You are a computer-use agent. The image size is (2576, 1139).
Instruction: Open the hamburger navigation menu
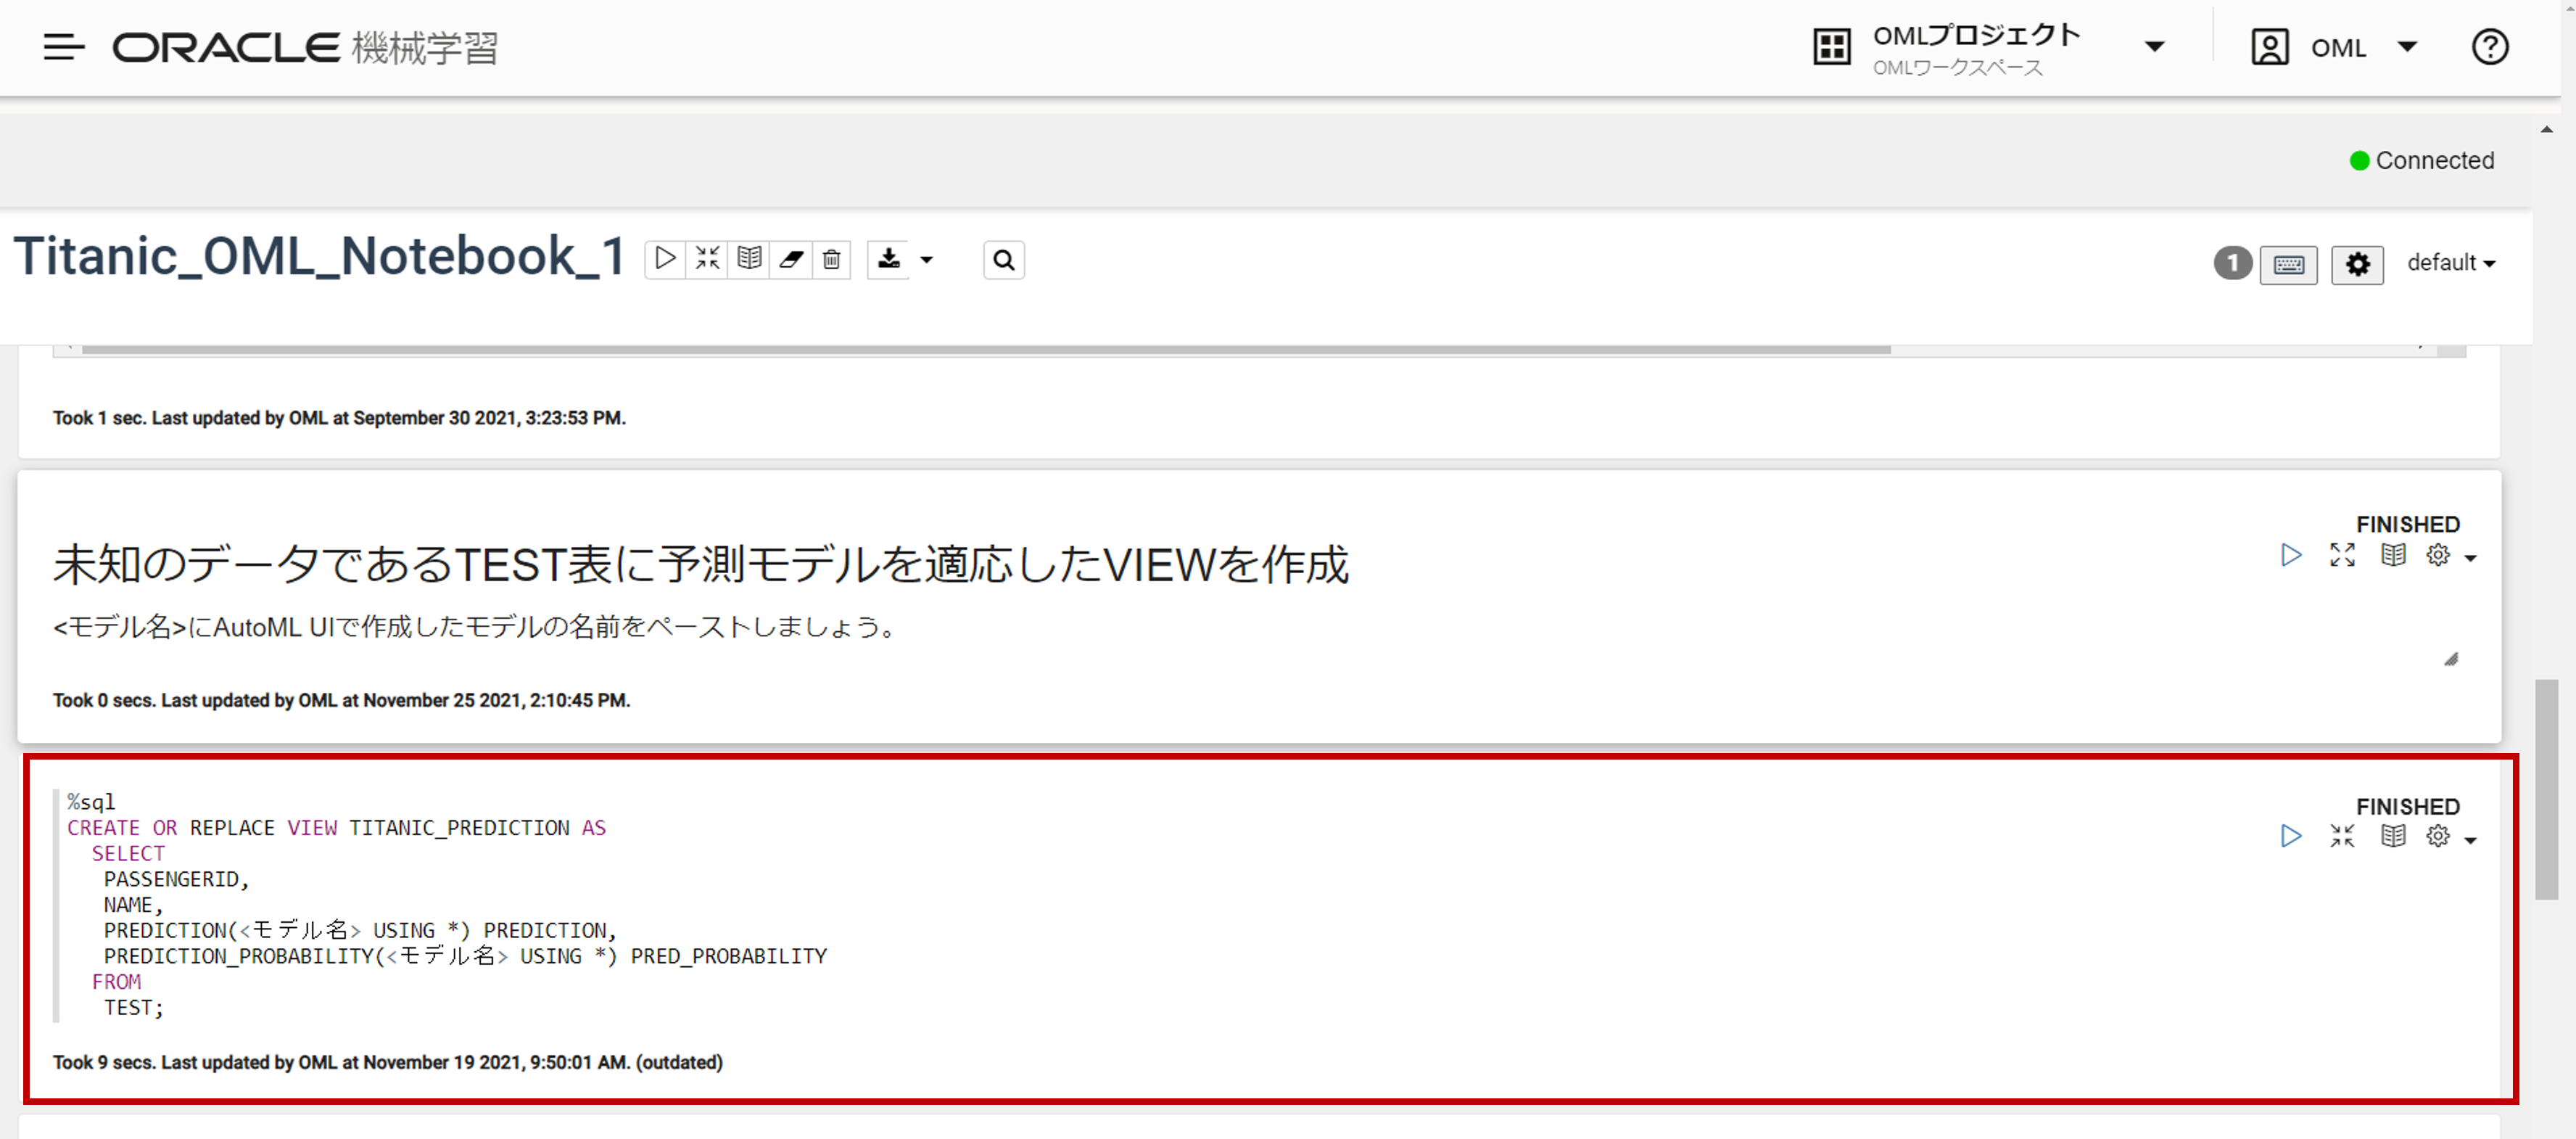click(x=63, y=47)
